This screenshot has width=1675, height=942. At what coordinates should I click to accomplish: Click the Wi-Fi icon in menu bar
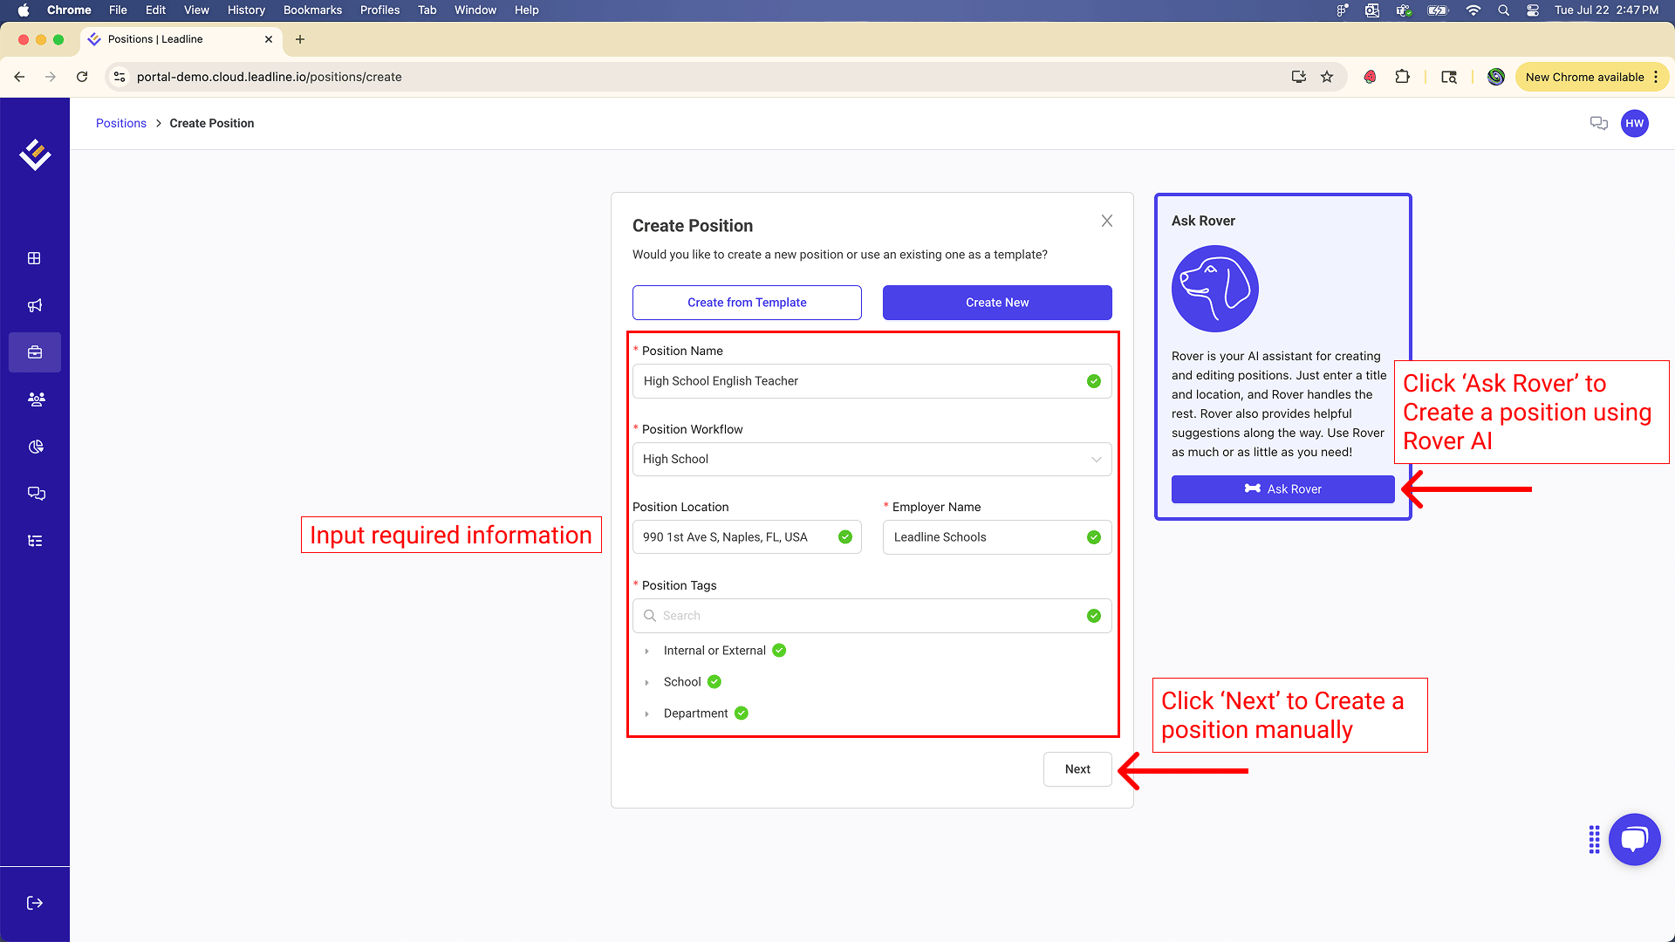coord(1473,10)
